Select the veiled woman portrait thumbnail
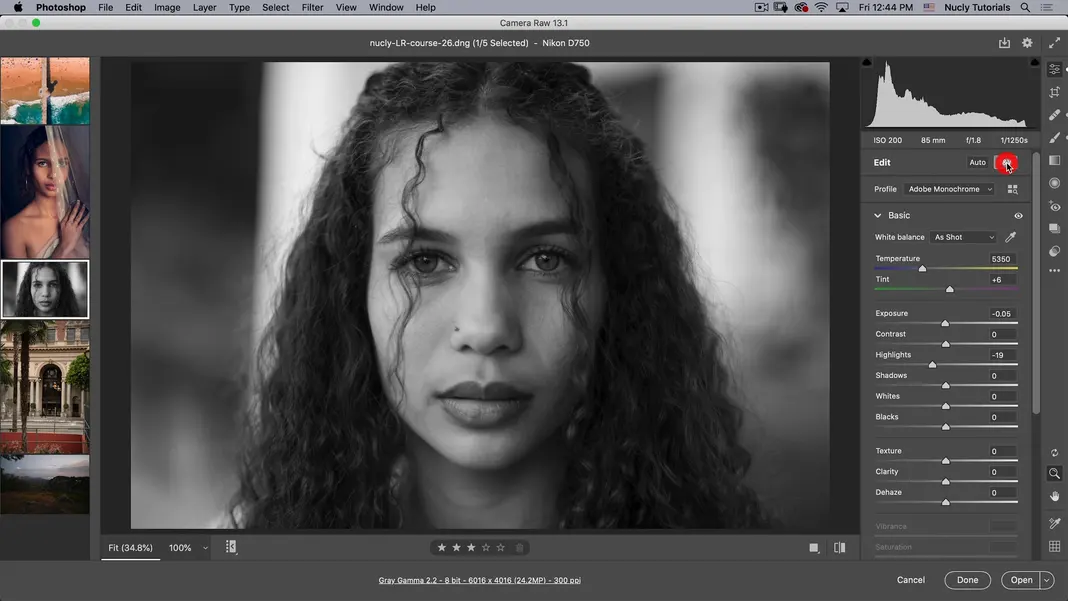Screen dimensions: 1068x601 [x=45, y=191]
